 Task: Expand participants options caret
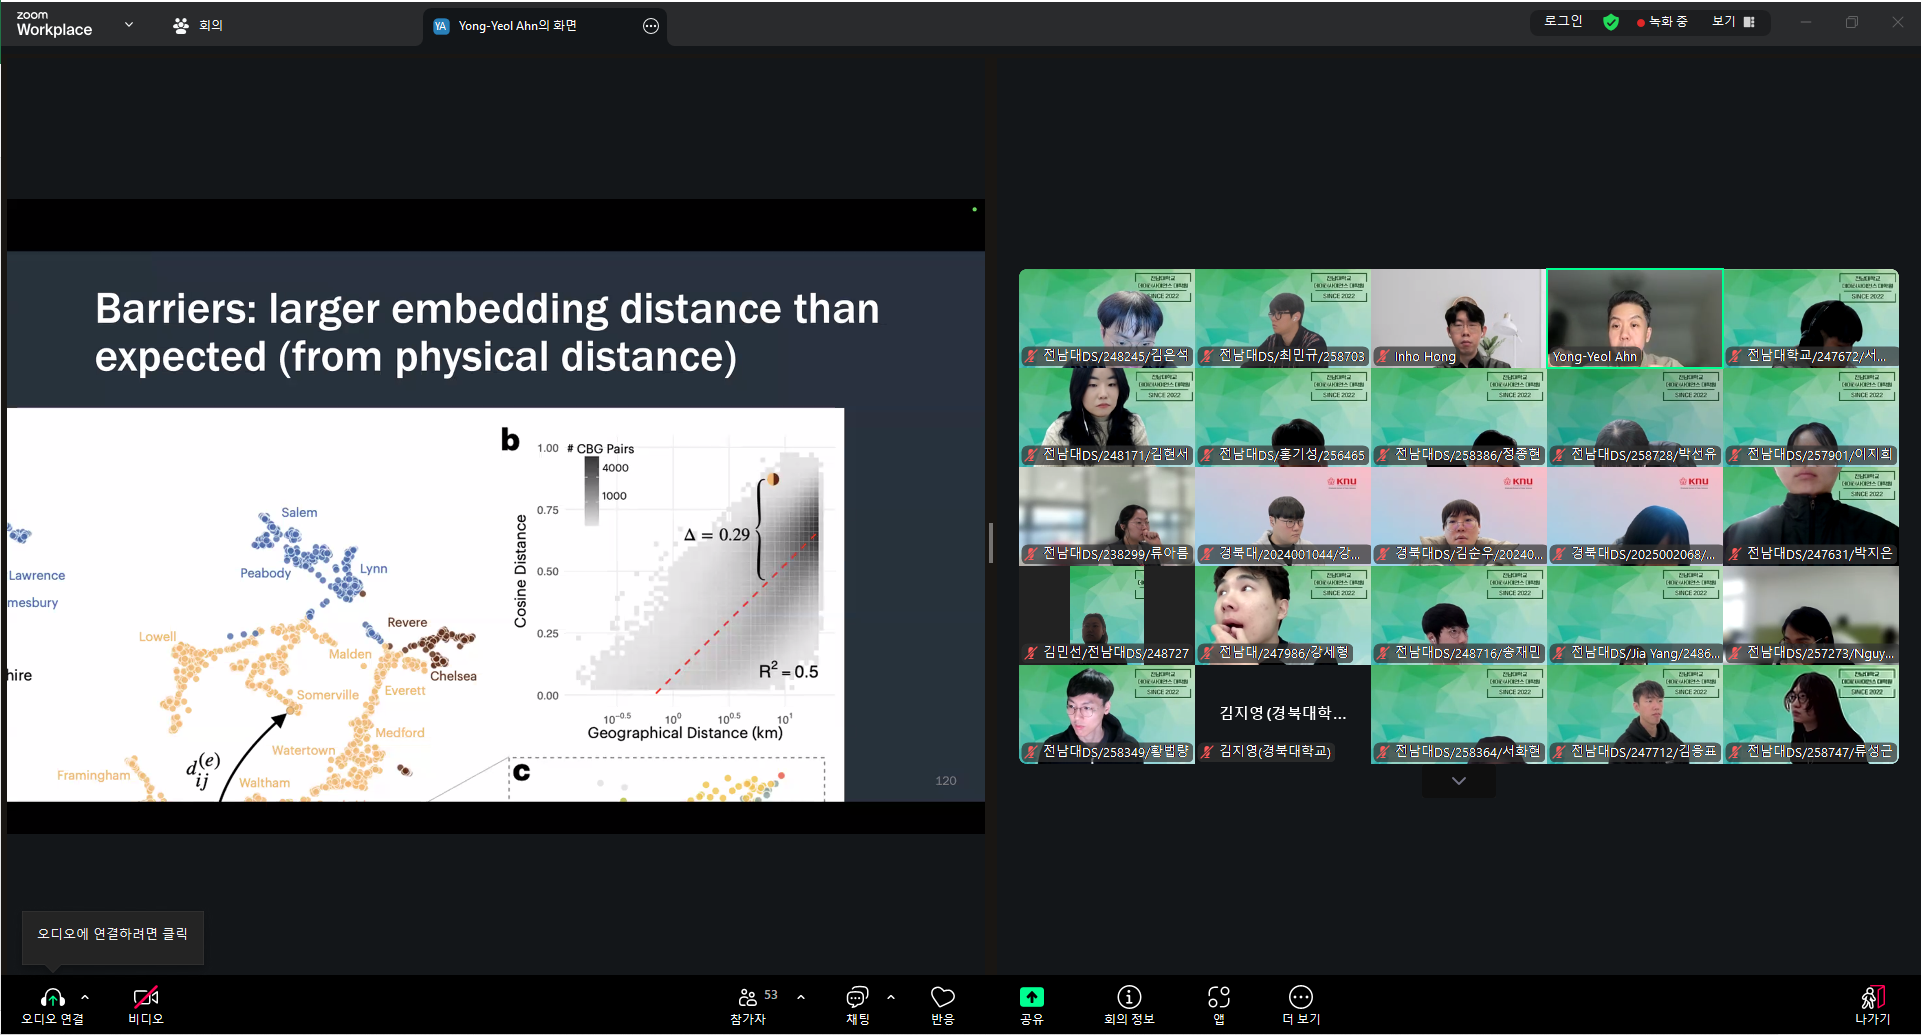pos(801,997)
